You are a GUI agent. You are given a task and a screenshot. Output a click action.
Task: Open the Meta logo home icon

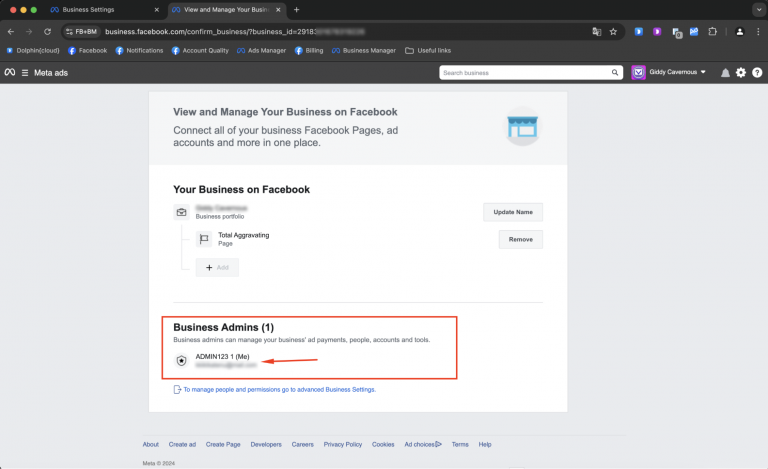click(x=10, y=72)
